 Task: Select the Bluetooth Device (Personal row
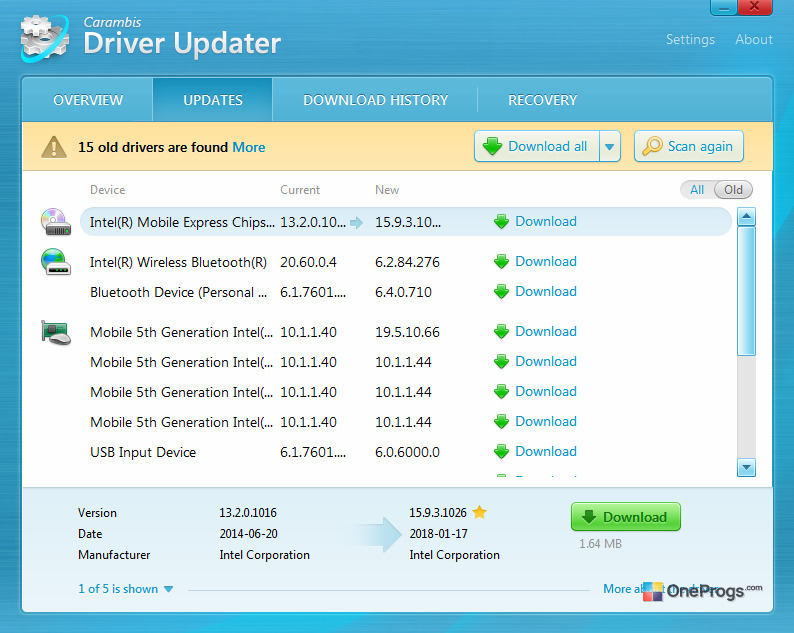406,292
